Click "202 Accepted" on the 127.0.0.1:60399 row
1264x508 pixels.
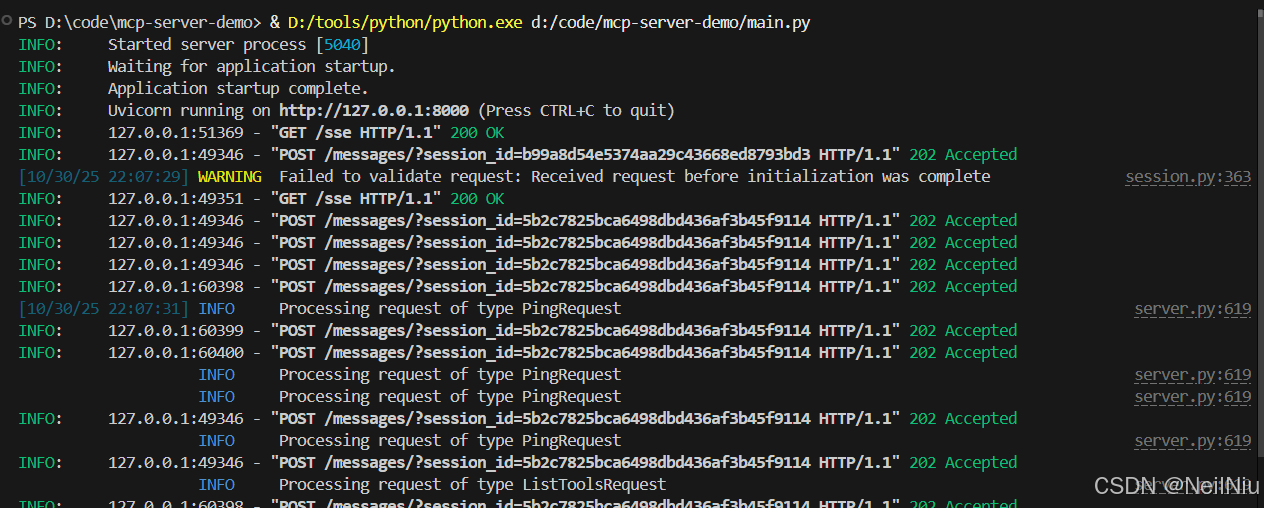(963, 330)
